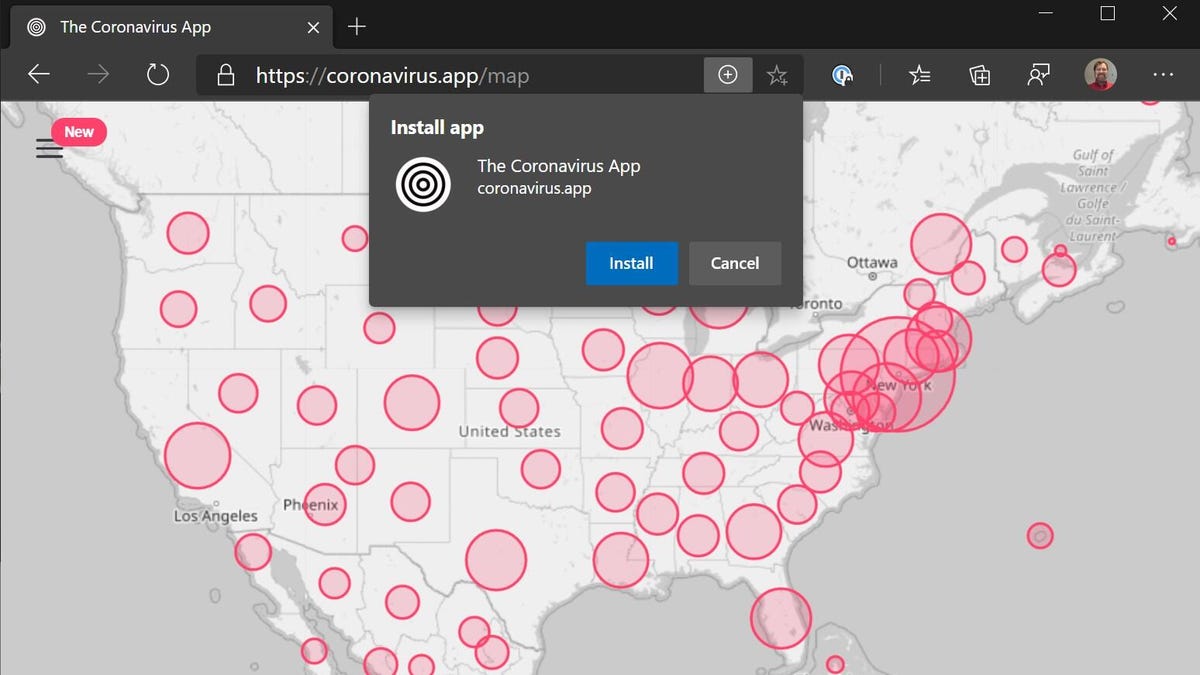Open a new tab with the plus button
The image size is (1200, 675).
pos(356,27)
